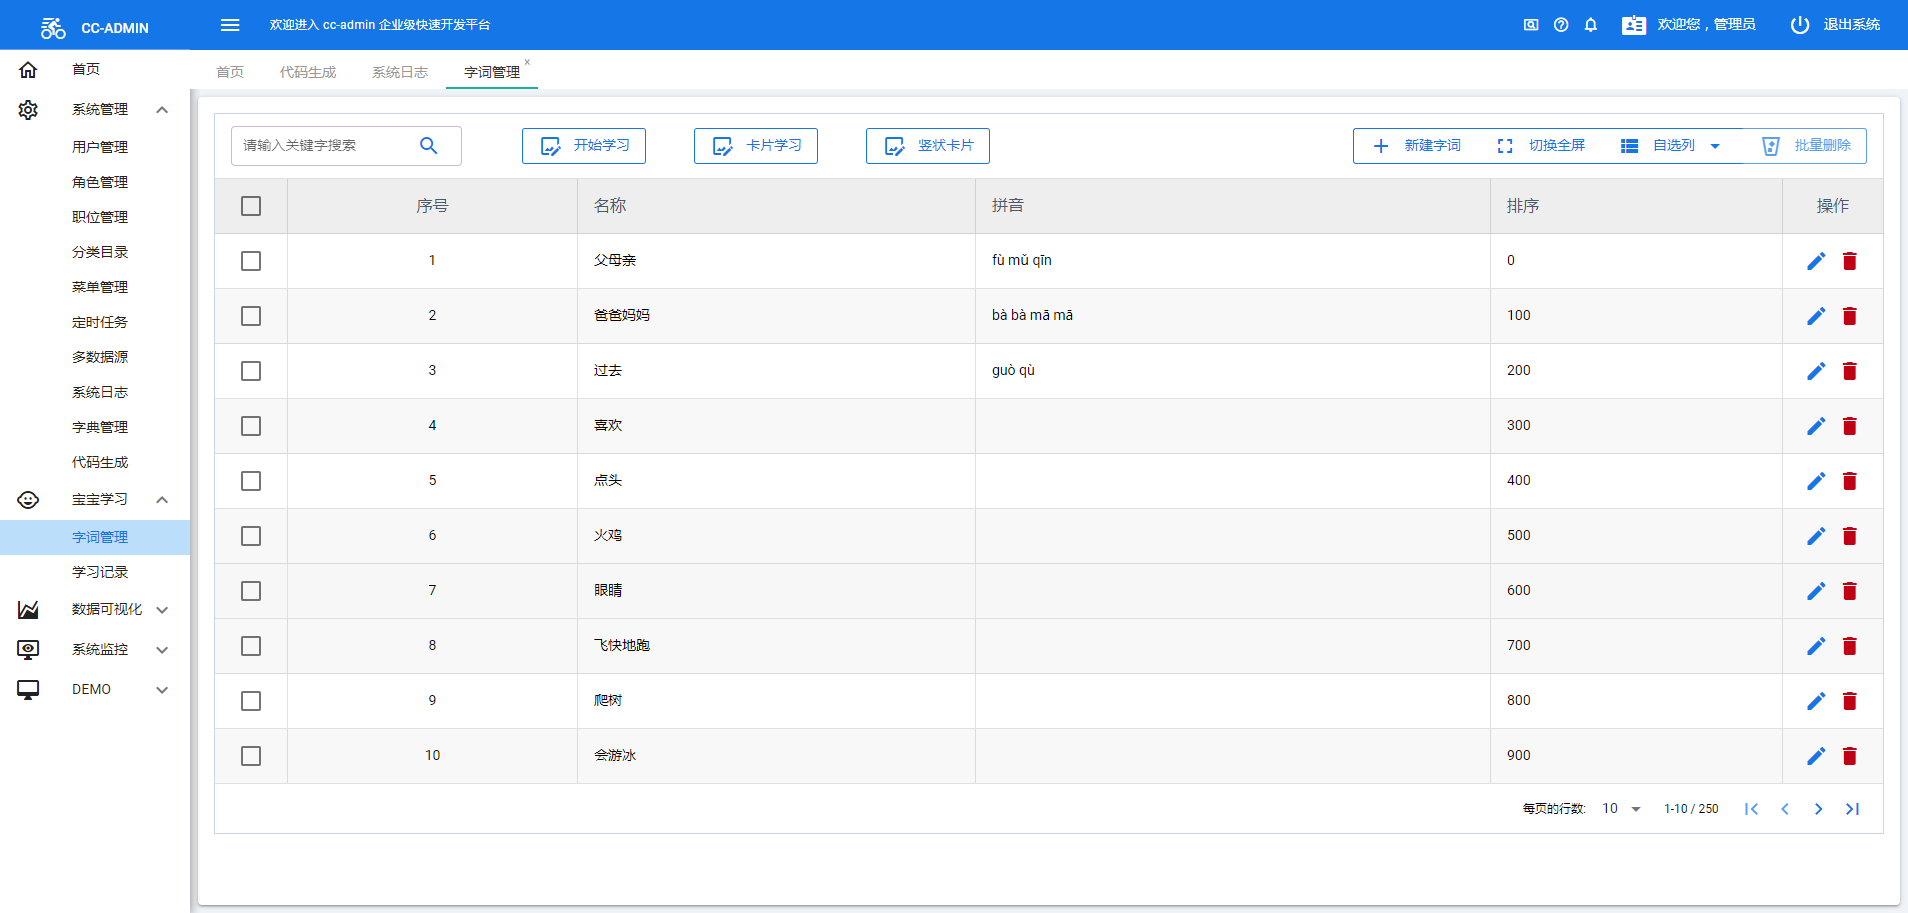Click the user profile card icon
The height and width of the screenshot is (913, 1908).
tap(1634, 25)
